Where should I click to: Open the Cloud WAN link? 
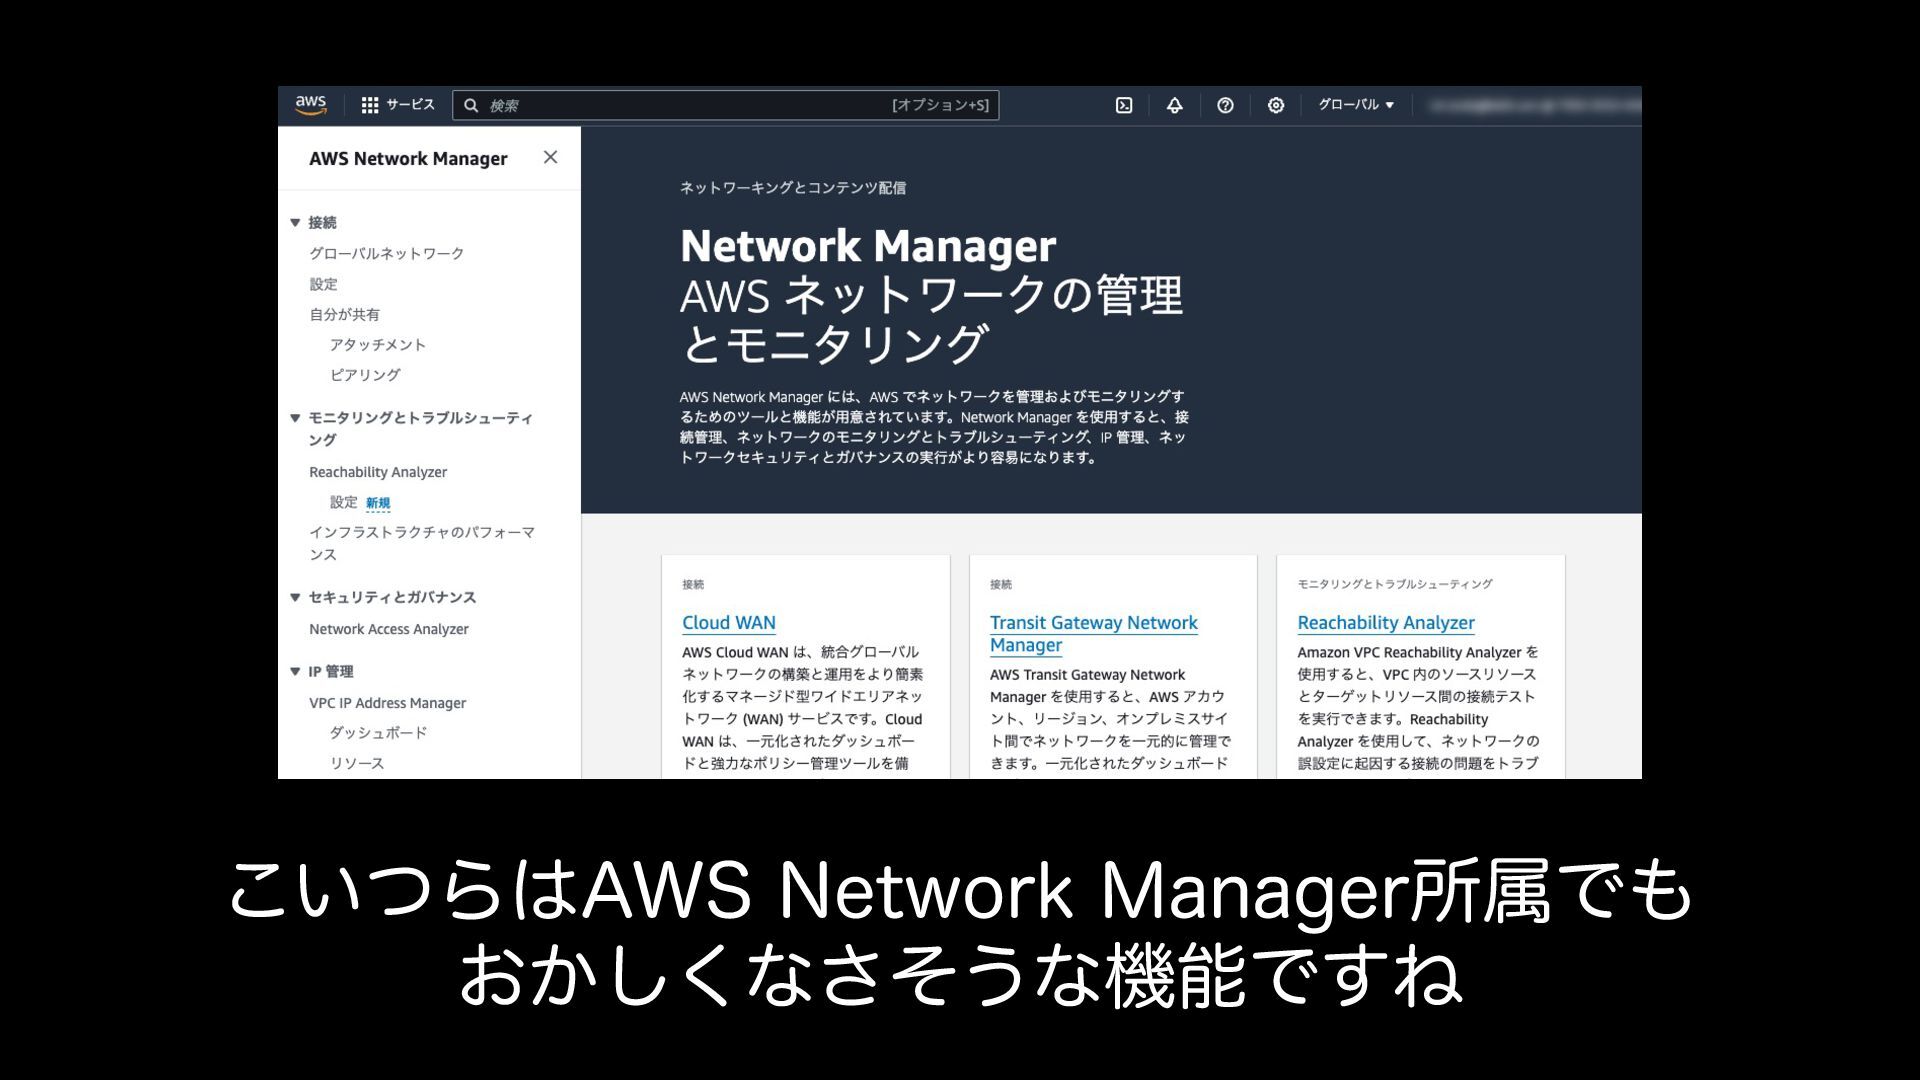(728, 622)
